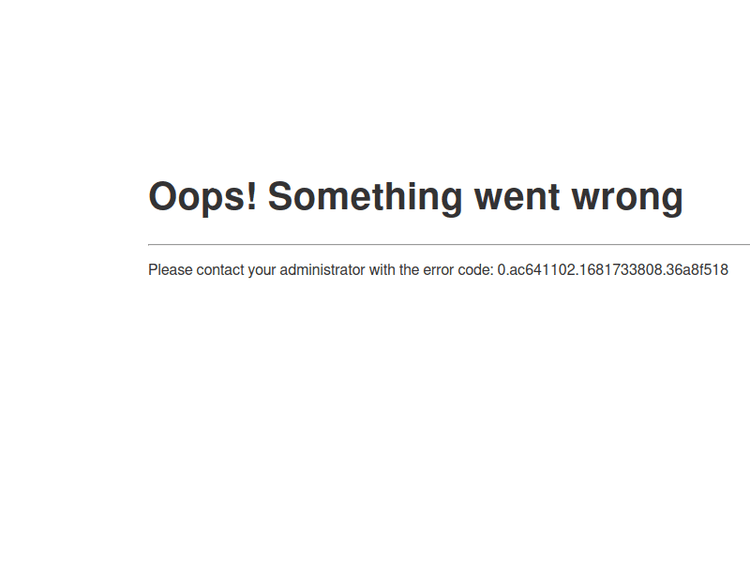Click the word "went" in the heading
The width and height of the screenshot is (750, 563).
517,197
